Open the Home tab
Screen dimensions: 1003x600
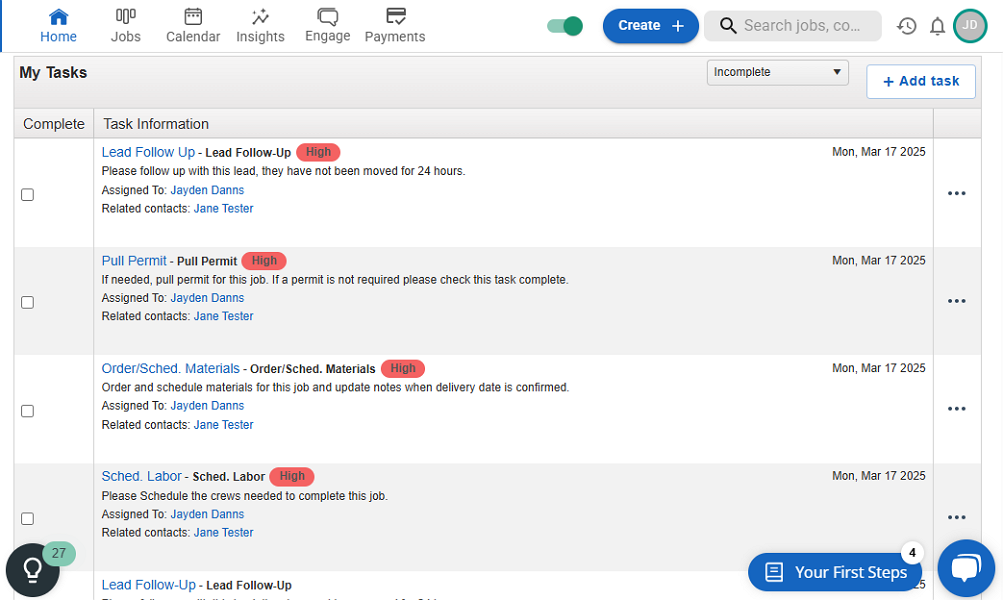point(58,26)
